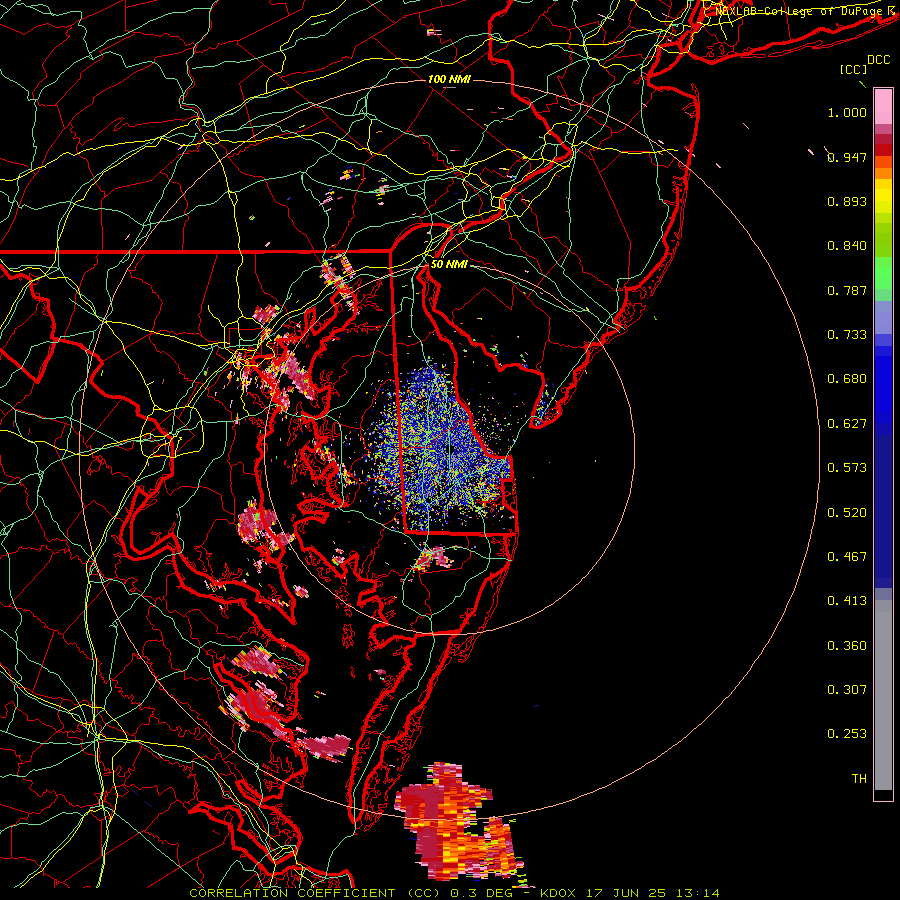900x900 pixels.
Task: Click the "50 NMI" range ring label
Action: (449, 265)
